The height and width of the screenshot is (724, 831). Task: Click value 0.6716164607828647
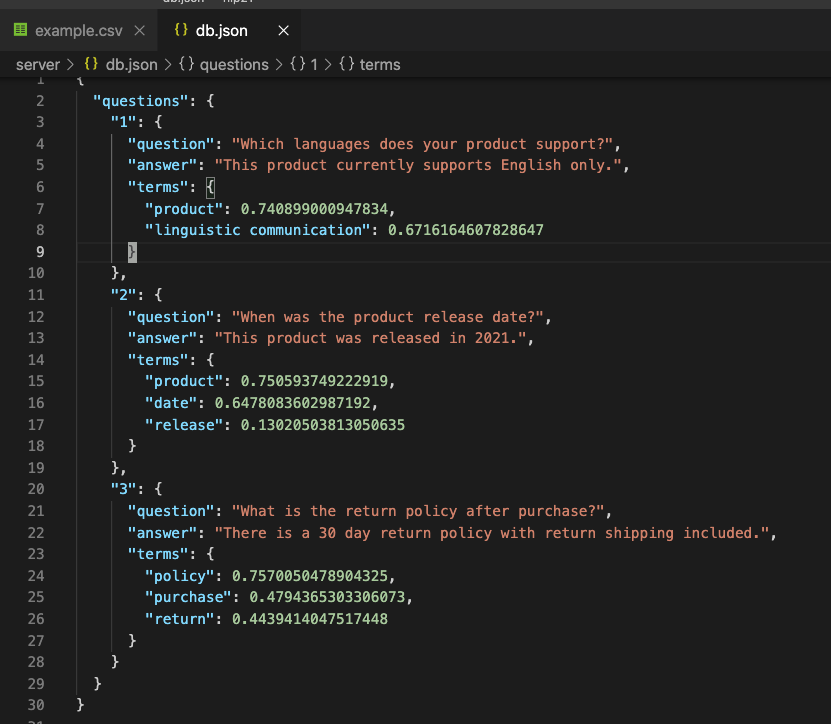tap(465, 230)
